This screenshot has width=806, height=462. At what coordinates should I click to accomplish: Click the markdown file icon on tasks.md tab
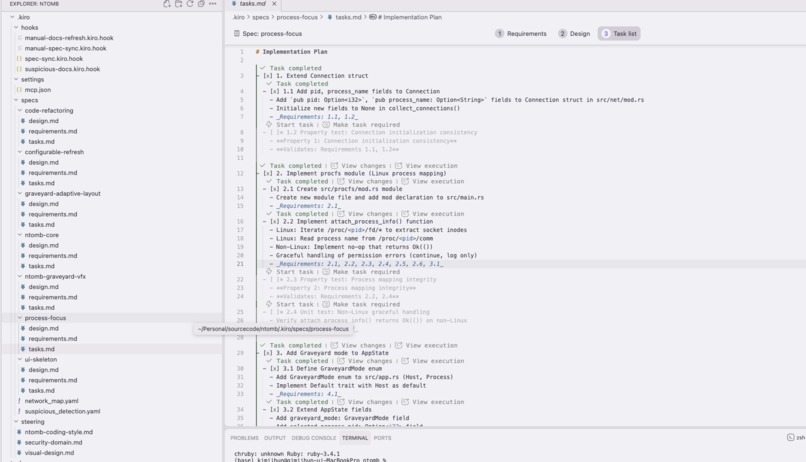pos(234,4)
